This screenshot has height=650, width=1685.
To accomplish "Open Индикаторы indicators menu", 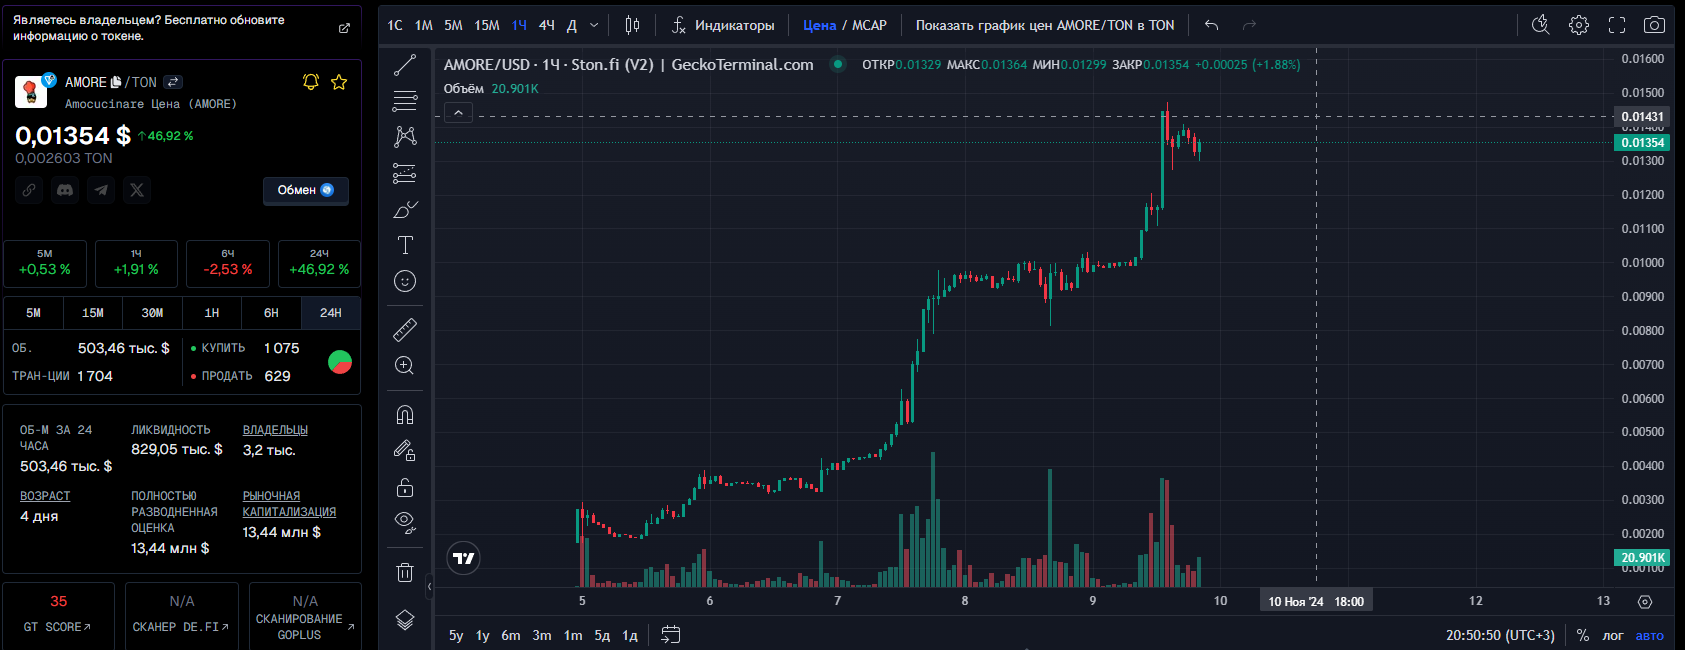I will coord(723,25).
